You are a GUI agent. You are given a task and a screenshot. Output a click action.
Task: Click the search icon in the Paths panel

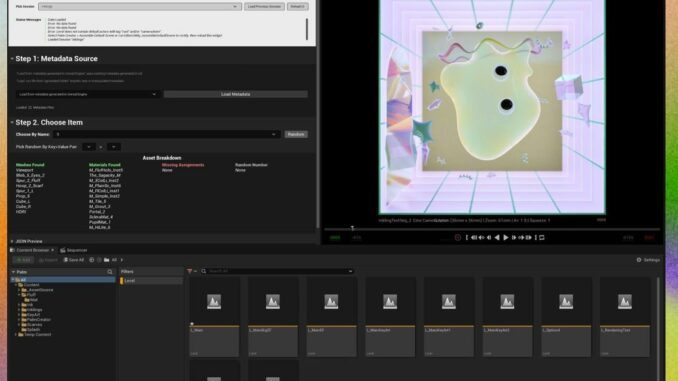110,272
